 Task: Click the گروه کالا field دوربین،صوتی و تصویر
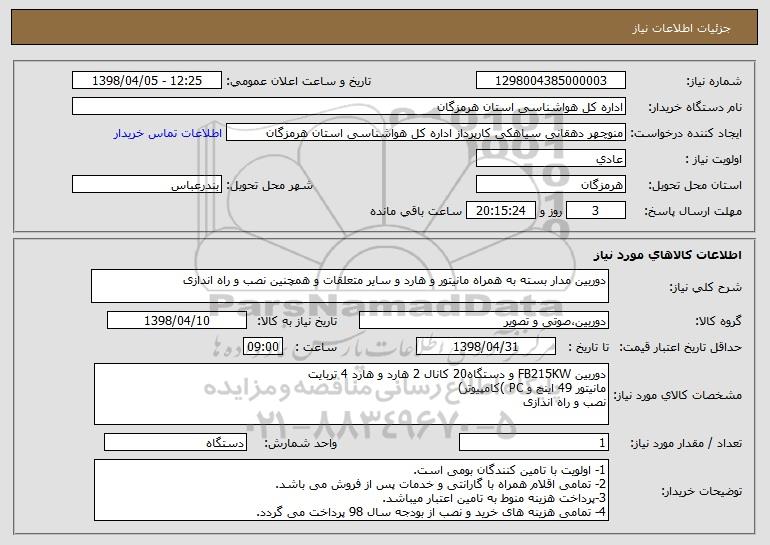[484, 321]
